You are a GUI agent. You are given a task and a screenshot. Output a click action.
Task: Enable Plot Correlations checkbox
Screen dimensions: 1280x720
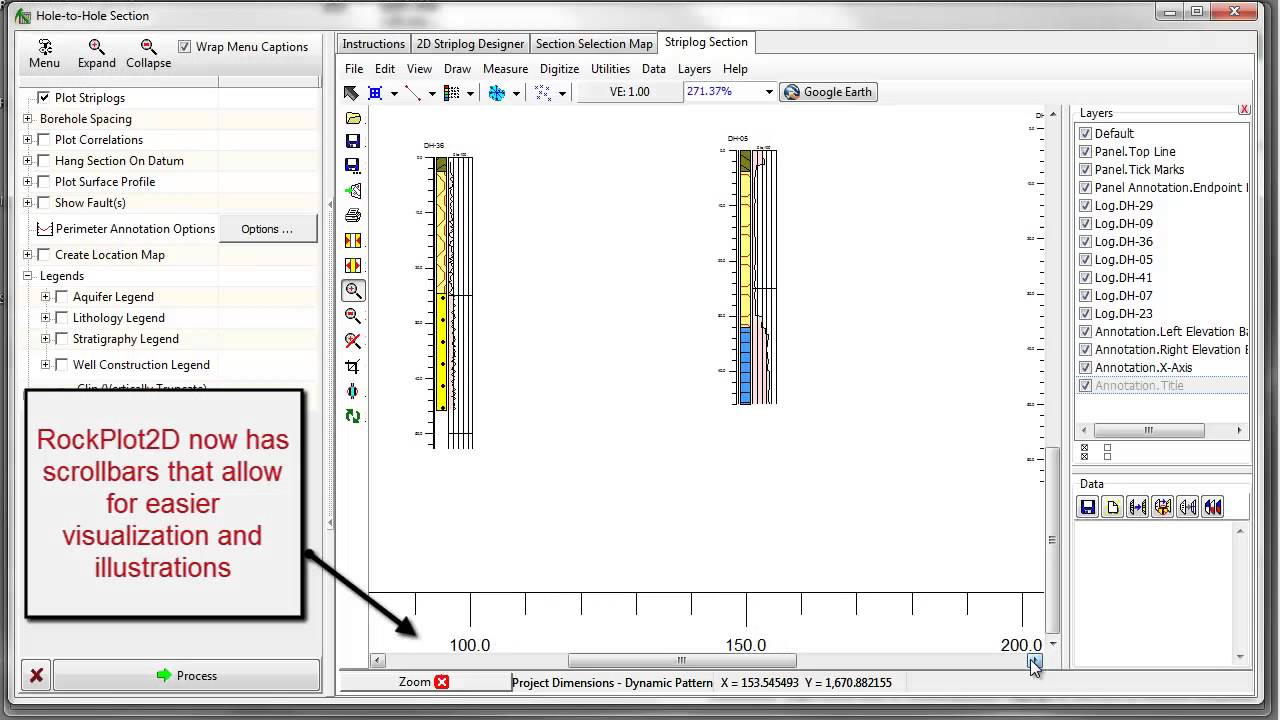tap(44, 140)
